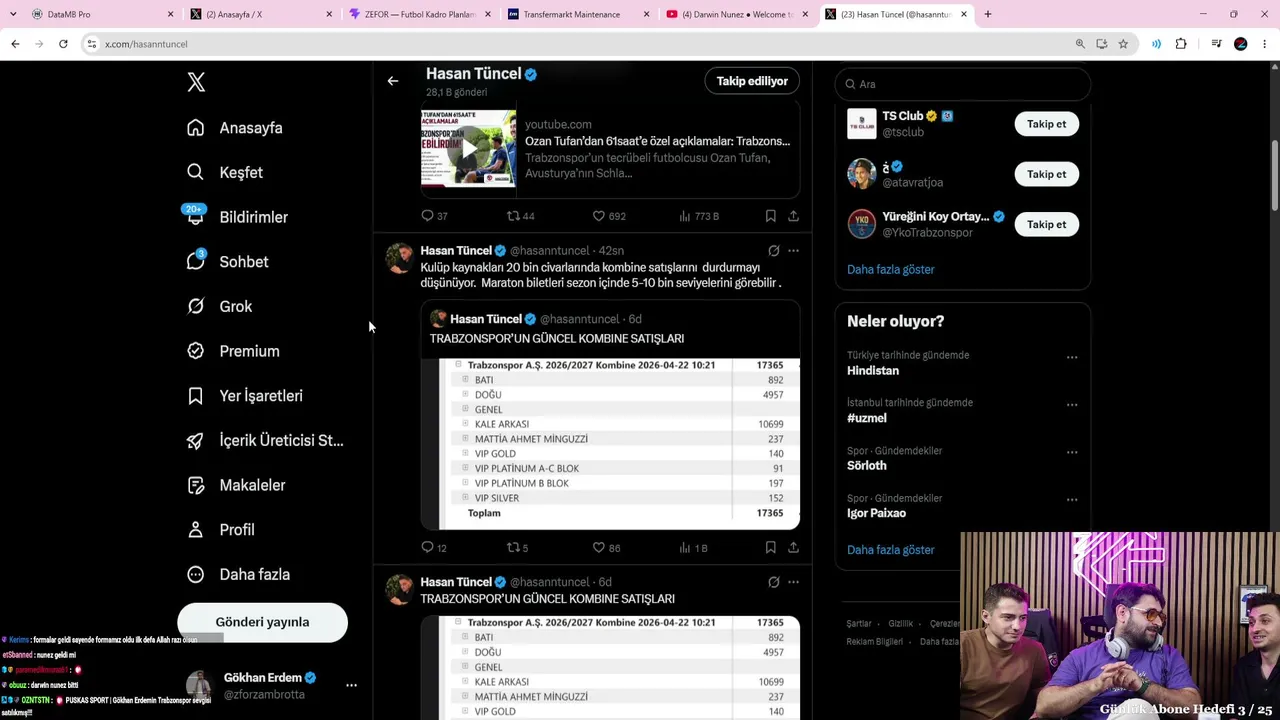Open a new browser tab
The height and width of the screenshot is (720, 1280).
click(988, 14)
